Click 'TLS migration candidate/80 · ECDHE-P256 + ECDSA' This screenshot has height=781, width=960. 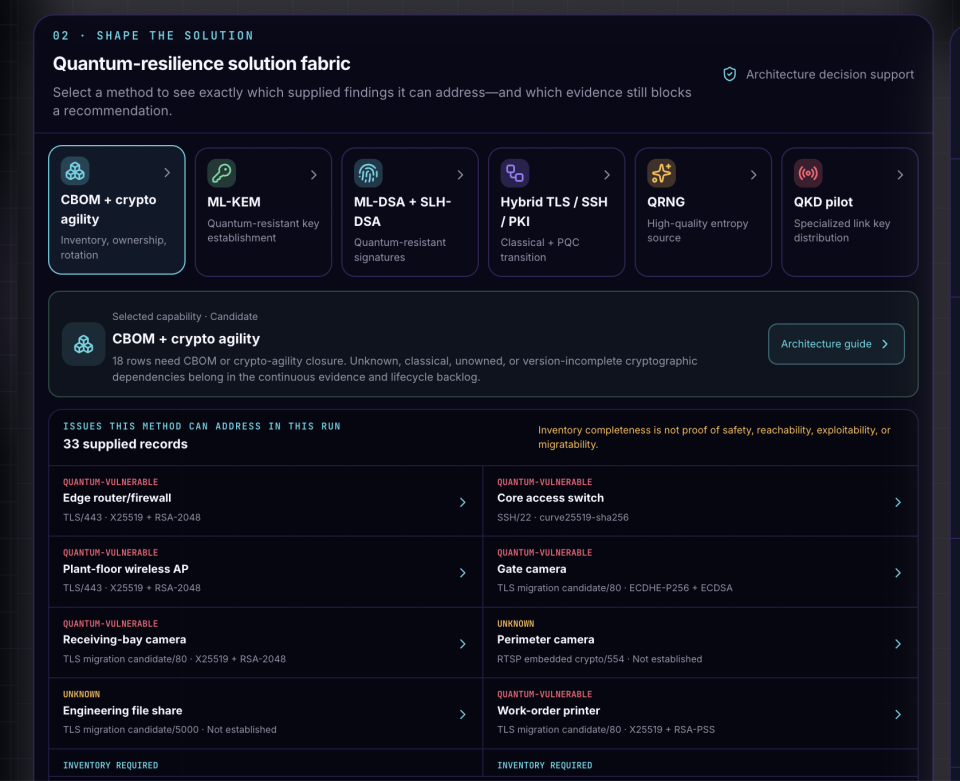(615, 588)
